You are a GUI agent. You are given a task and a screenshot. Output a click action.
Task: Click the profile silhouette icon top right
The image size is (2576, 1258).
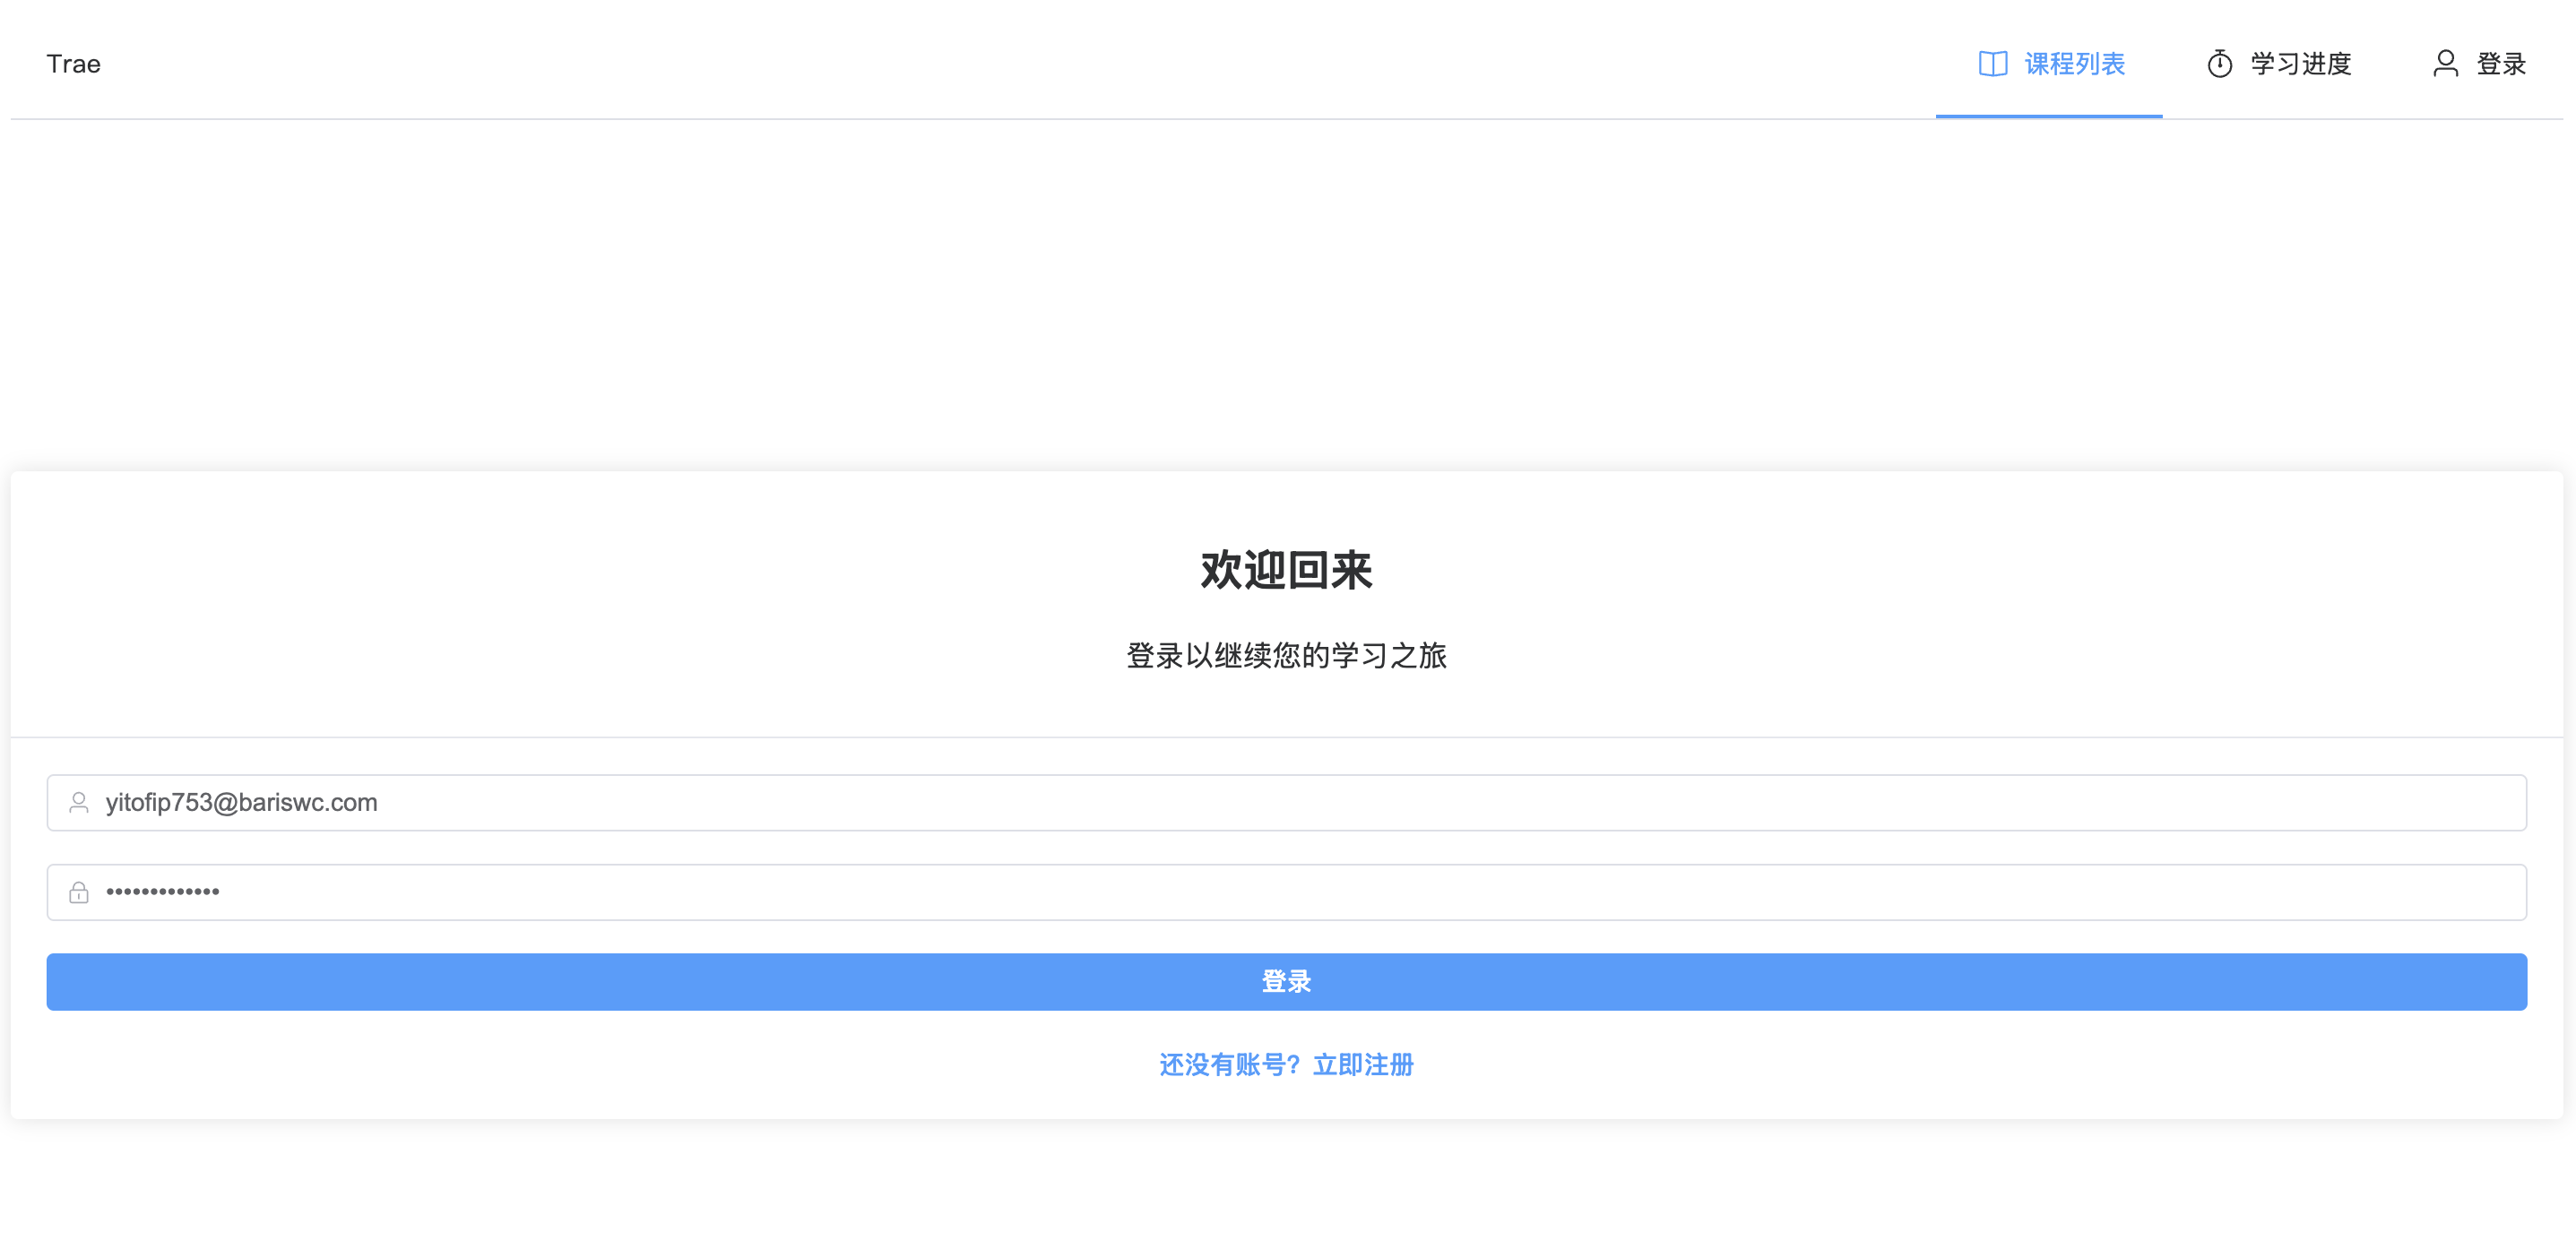tap(2446, 64)
